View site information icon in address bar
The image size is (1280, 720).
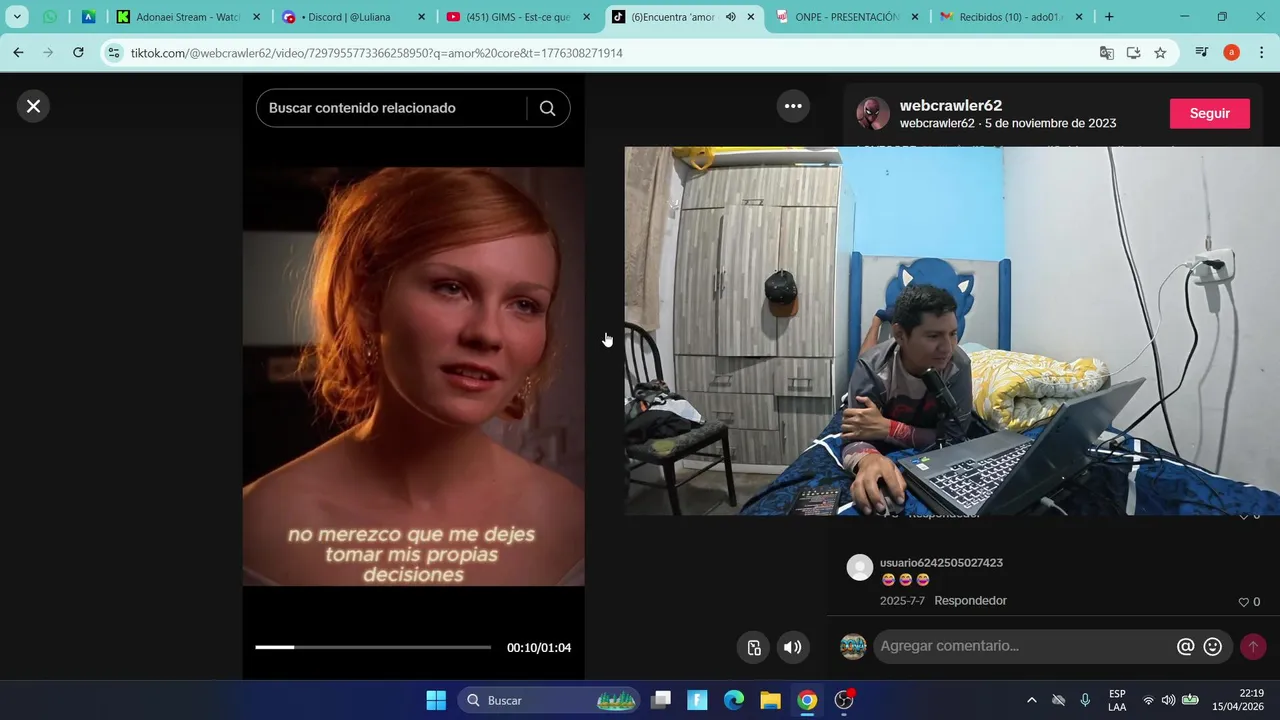tap(114, 53)
